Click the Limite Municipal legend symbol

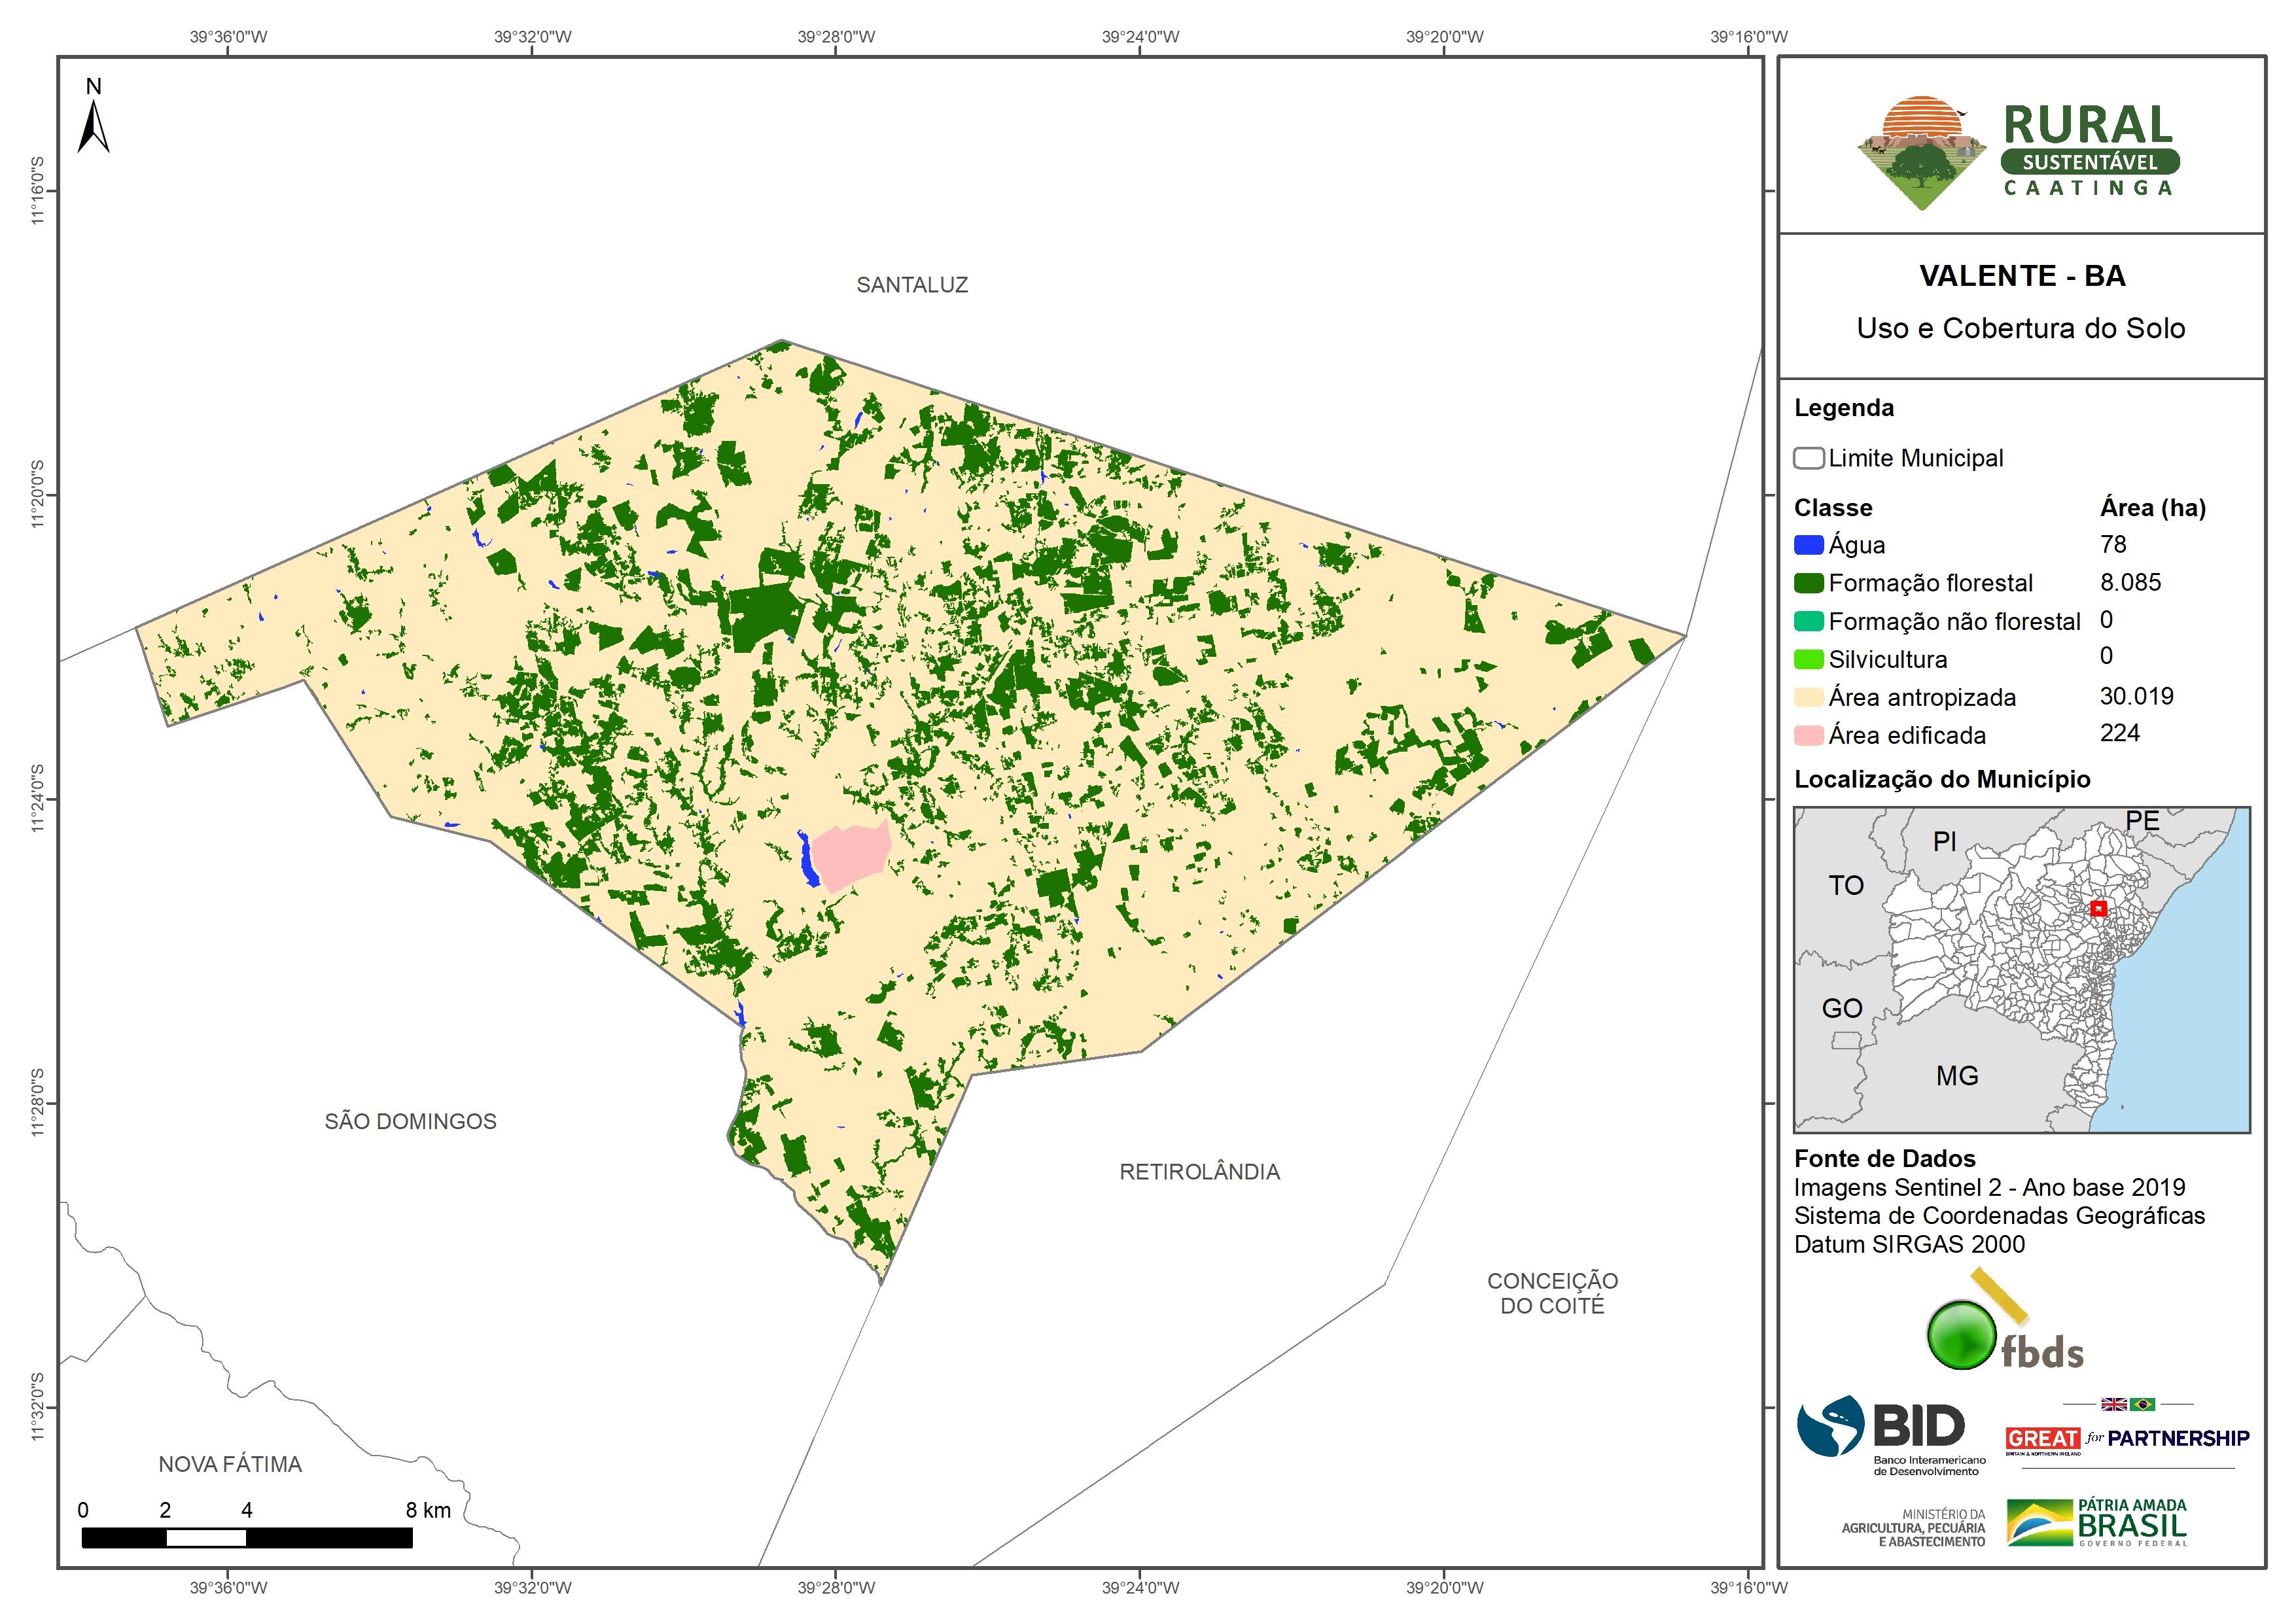click(x=1808, y=458)
